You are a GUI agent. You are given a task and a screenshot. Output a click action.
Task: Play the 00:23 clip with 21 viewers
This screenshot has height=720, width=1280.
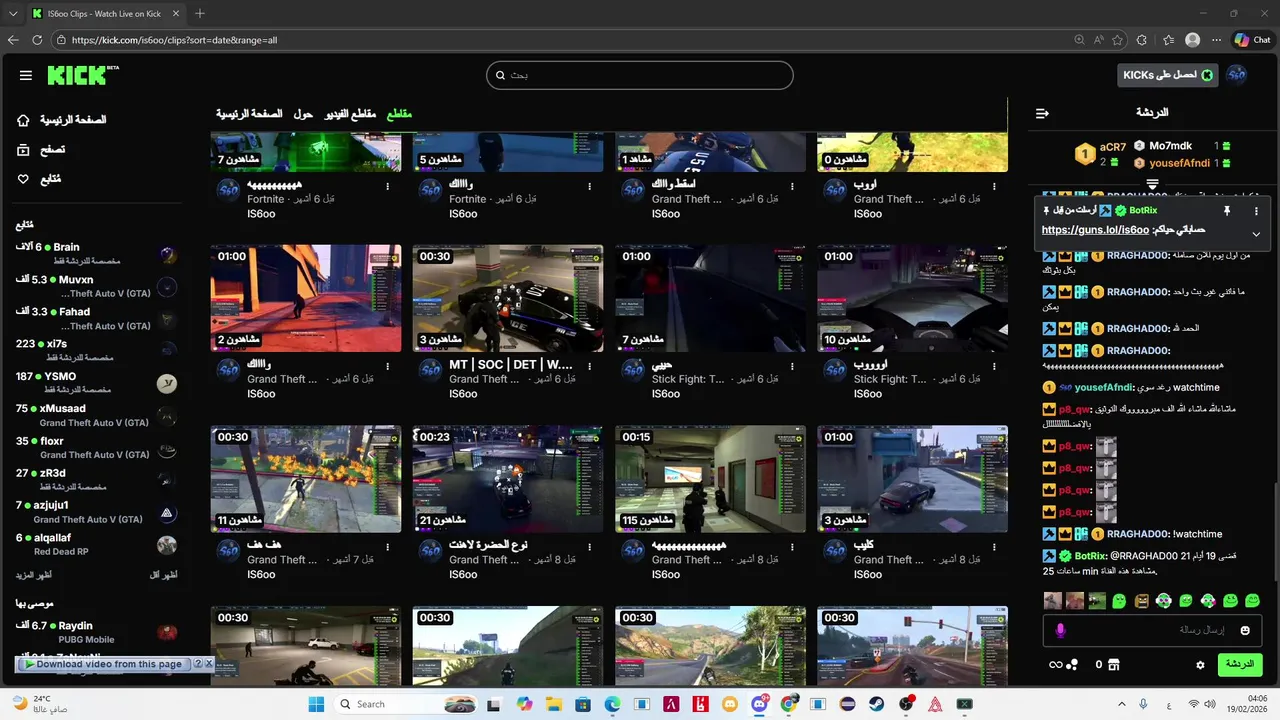pyautogui.click(x=508, y=478)
